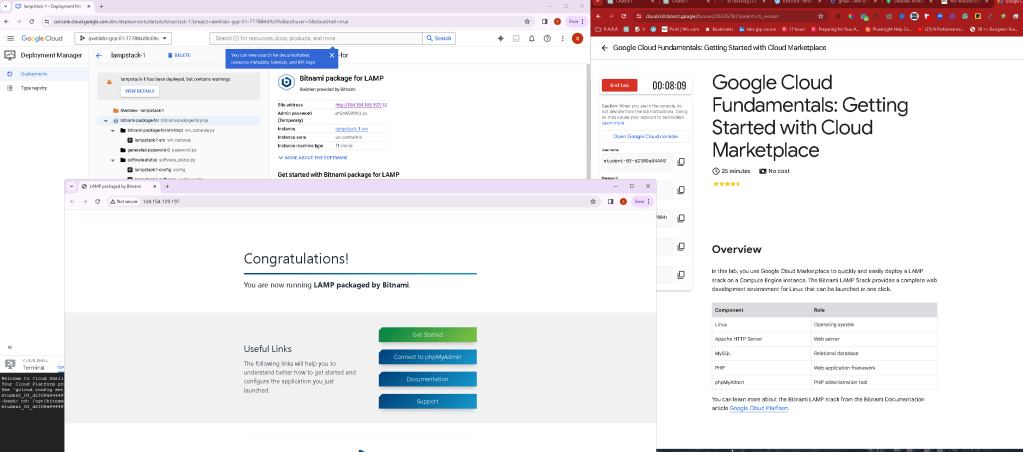Click the five-star rating under lab title
The width and height of the screenshot is (1023, 452).
point(726,184)
